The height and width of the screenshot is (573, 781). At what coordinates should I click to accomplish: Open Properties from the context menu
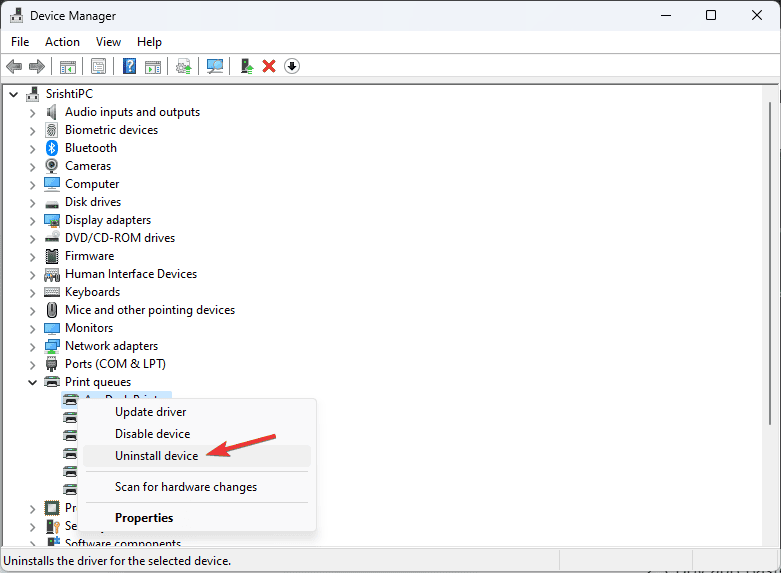click(x=197, y=518)
